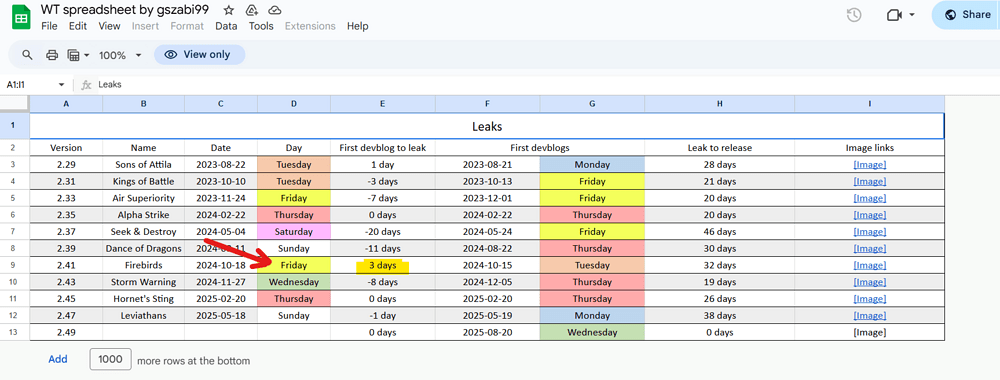Click the Google Sheets home icon

[x=21, y=17]
